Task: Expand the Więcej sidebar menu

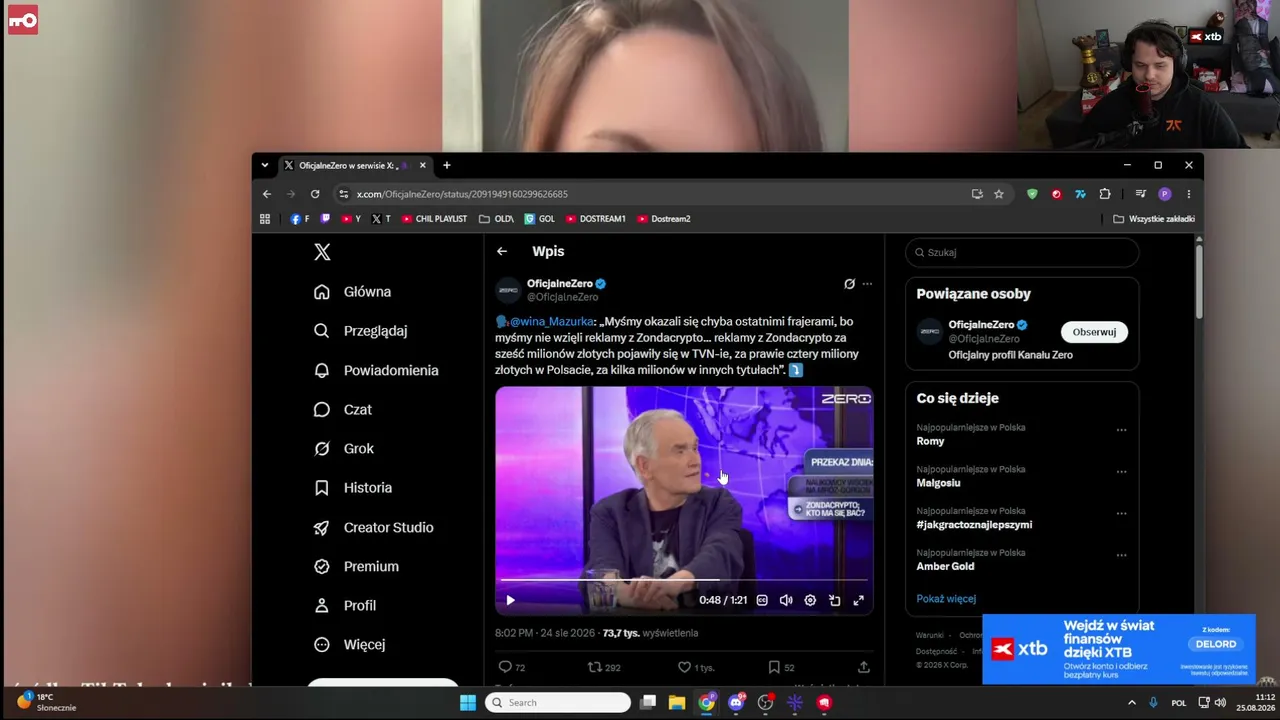Action: click(x=349, y=645)
